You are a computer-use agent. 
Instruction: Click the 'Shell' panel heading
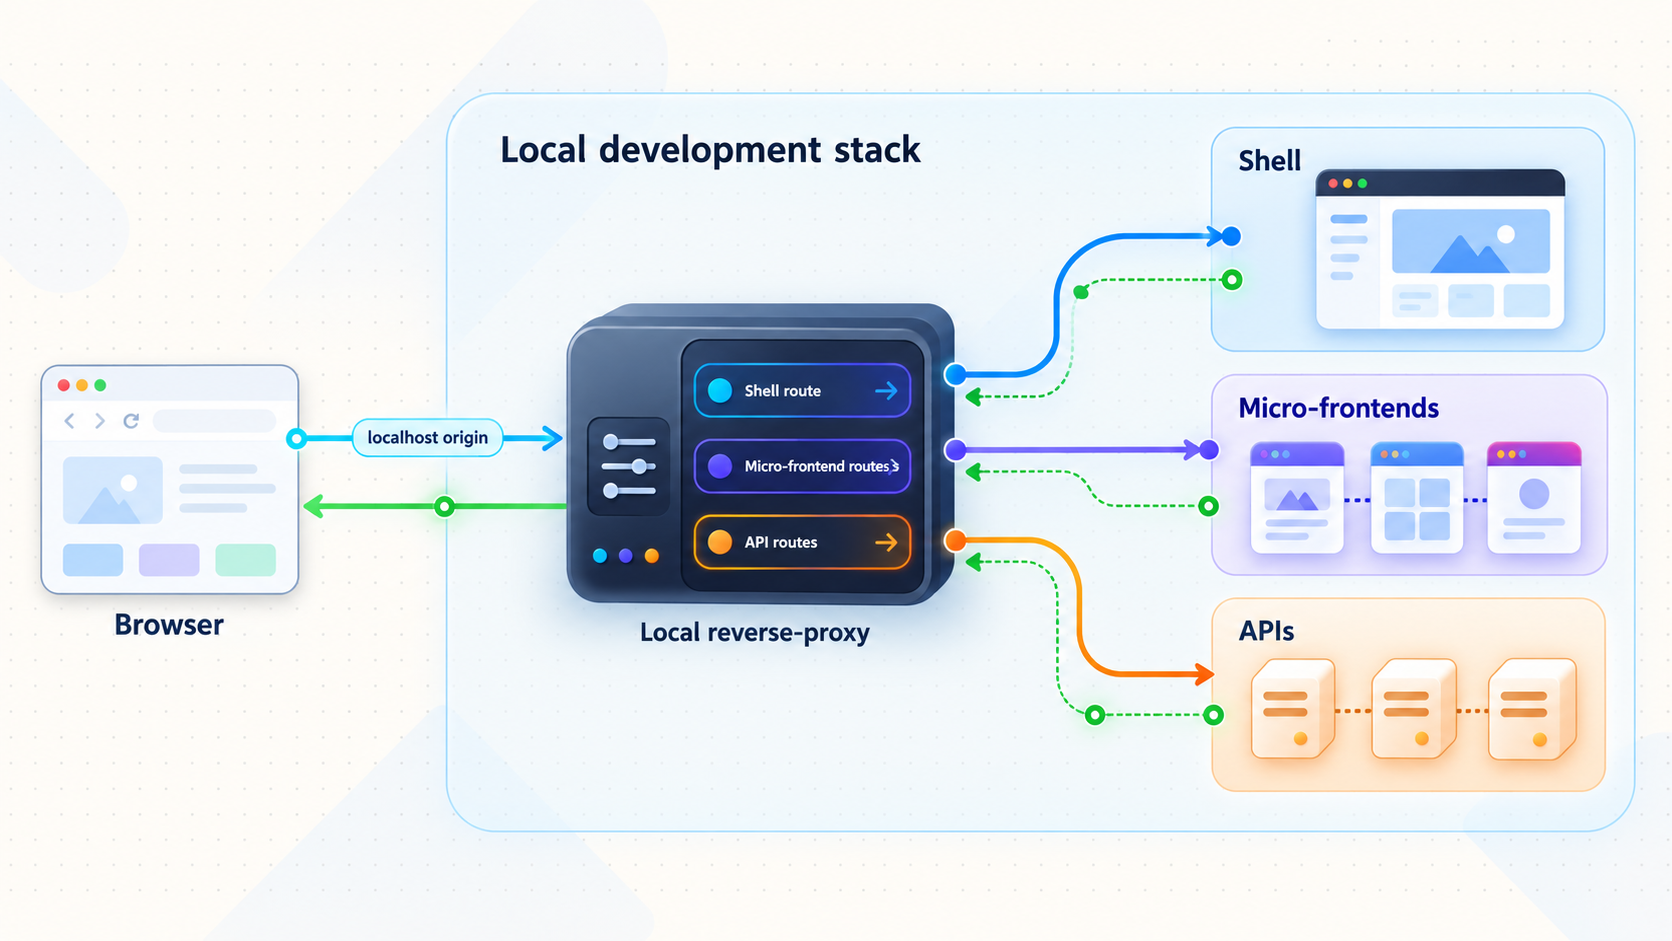[1269, 161]
